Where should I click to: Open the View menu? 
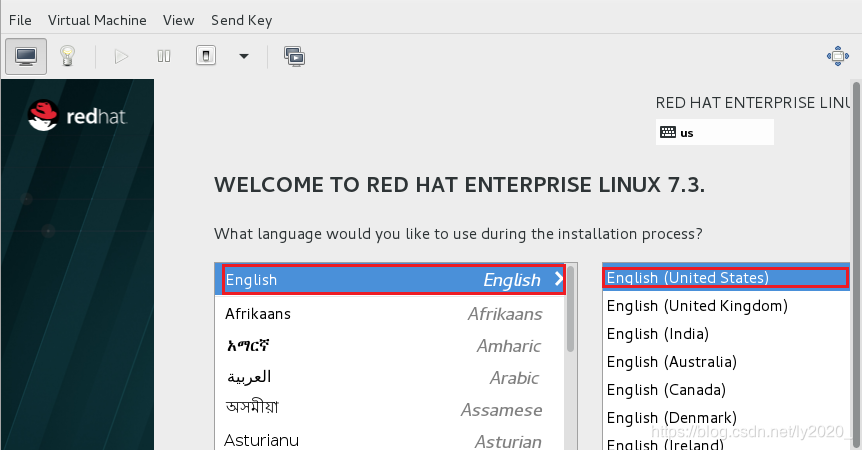tap(178, 20)
